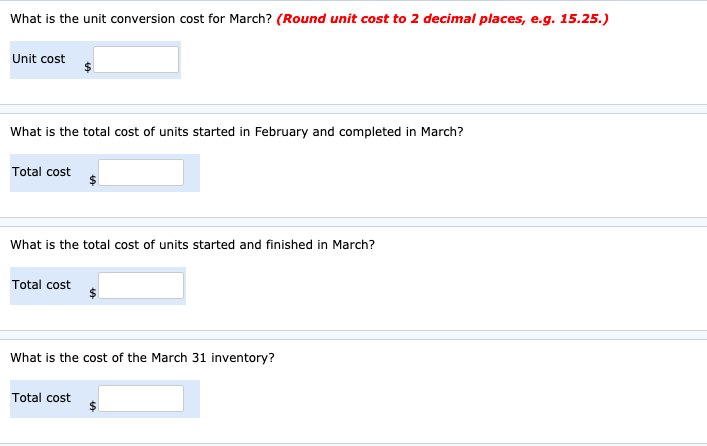Click the 'Unit cost' label
Viewport: 707px width, 446px height.
pos(39,59)
